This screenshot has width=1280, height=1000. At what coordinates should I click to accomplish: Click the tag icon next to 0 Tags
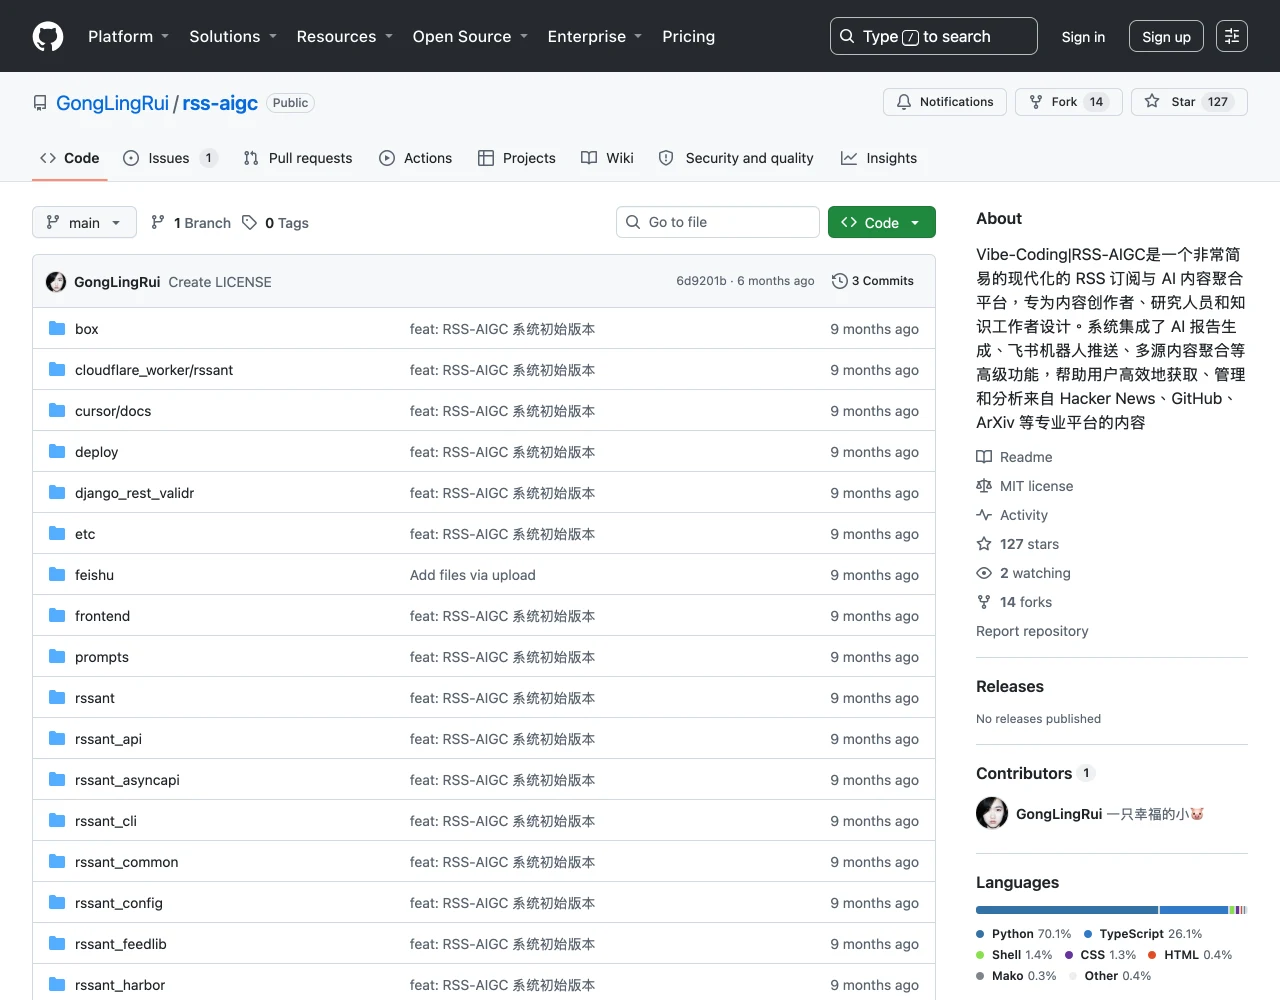click(x=250, y=222)
